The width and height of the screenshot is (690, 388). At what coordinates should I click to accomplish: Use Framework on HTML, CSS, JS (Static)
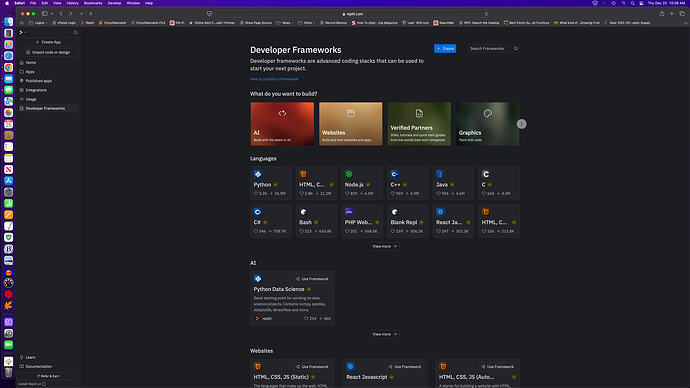tap(312, 367)
